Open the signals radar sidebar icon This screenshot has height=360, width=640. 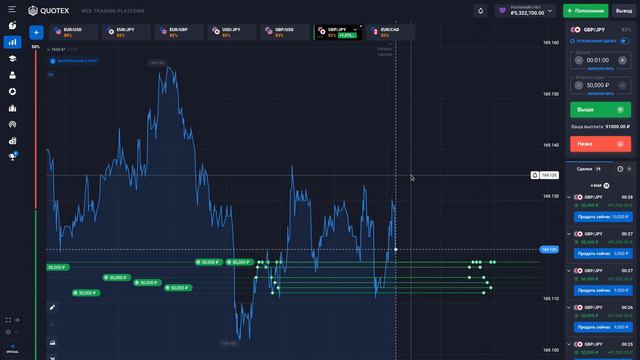point(12,124)
